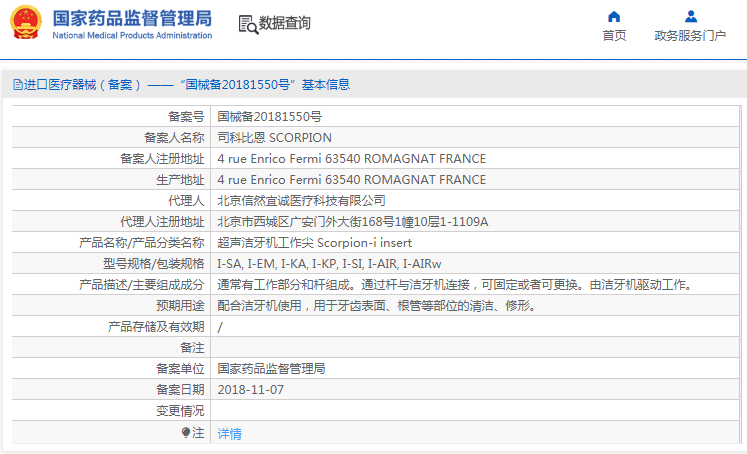
Task: Go to 首页 text link
Action: pyautogui.click(x=614, y=35)
